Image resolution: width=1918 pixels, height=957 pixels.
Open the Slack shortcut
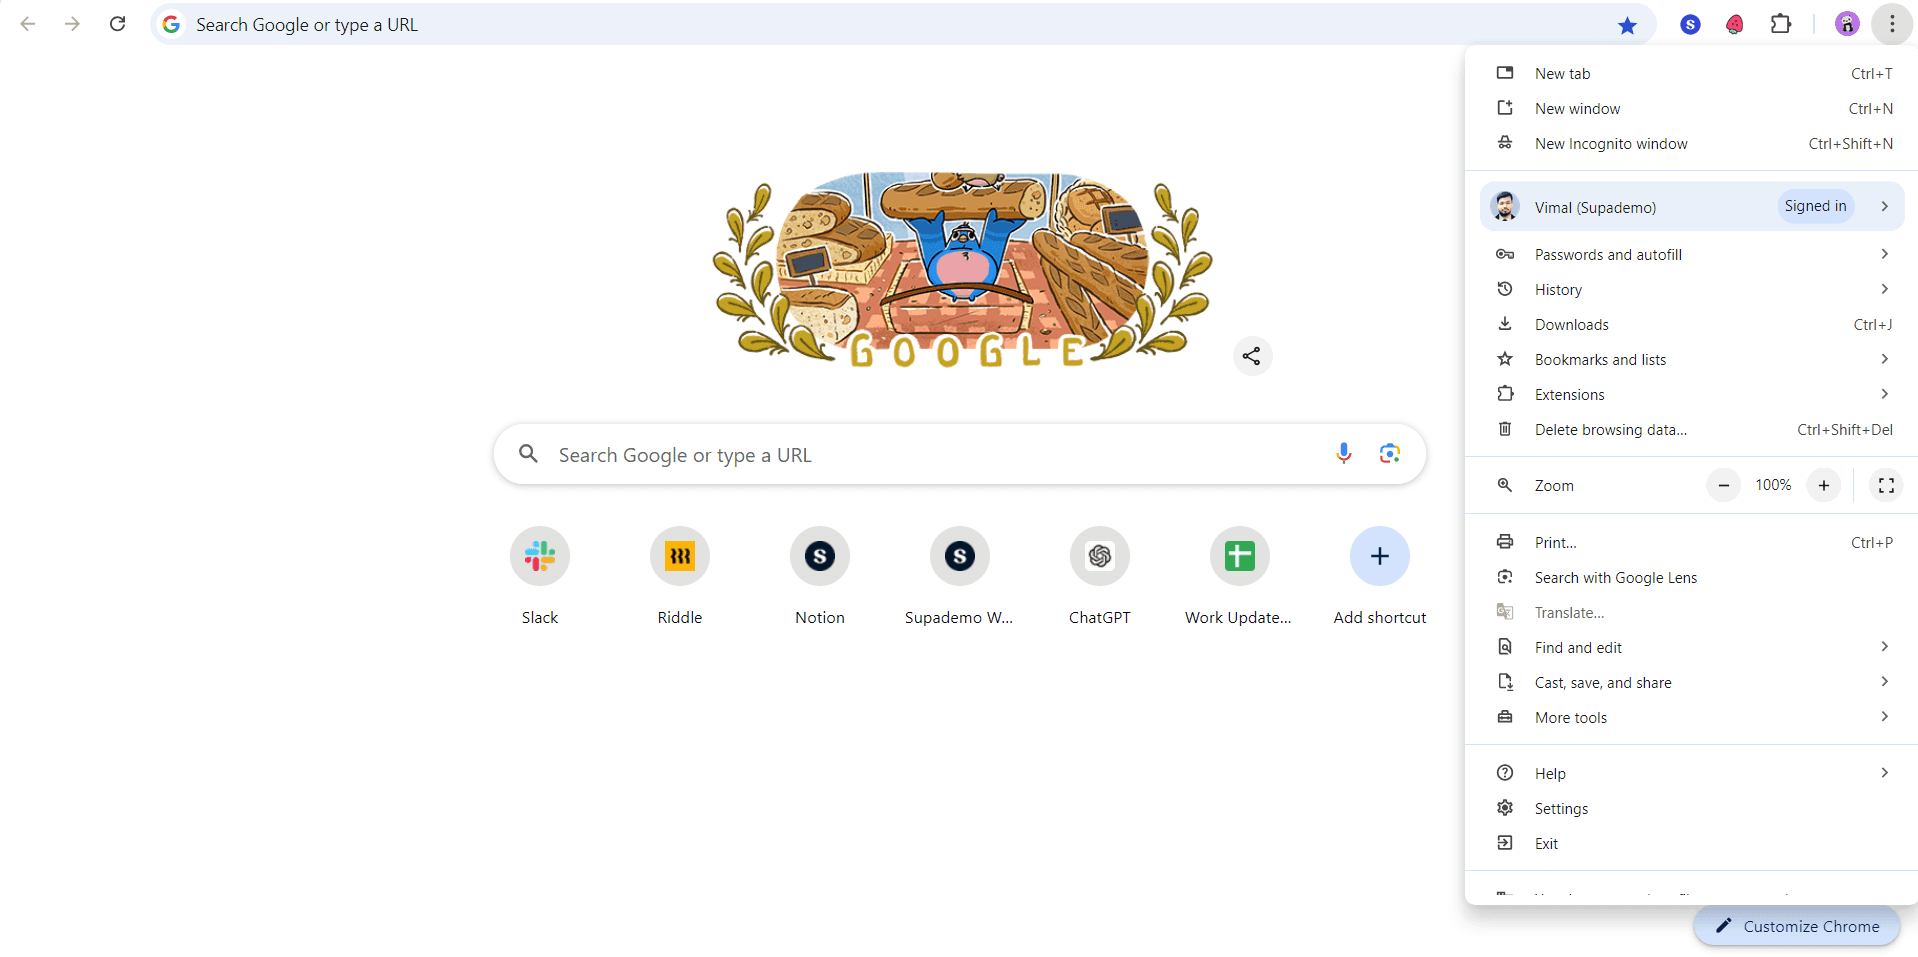click(x=540, y=577)
